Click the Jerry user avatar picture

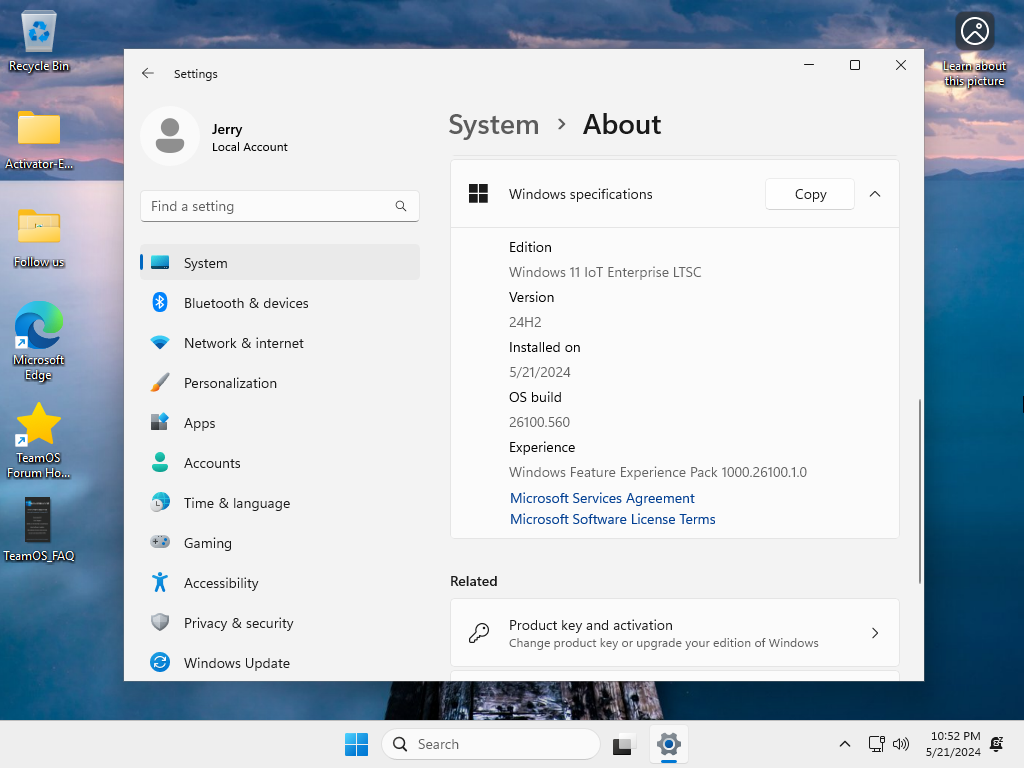coord(170,136)
